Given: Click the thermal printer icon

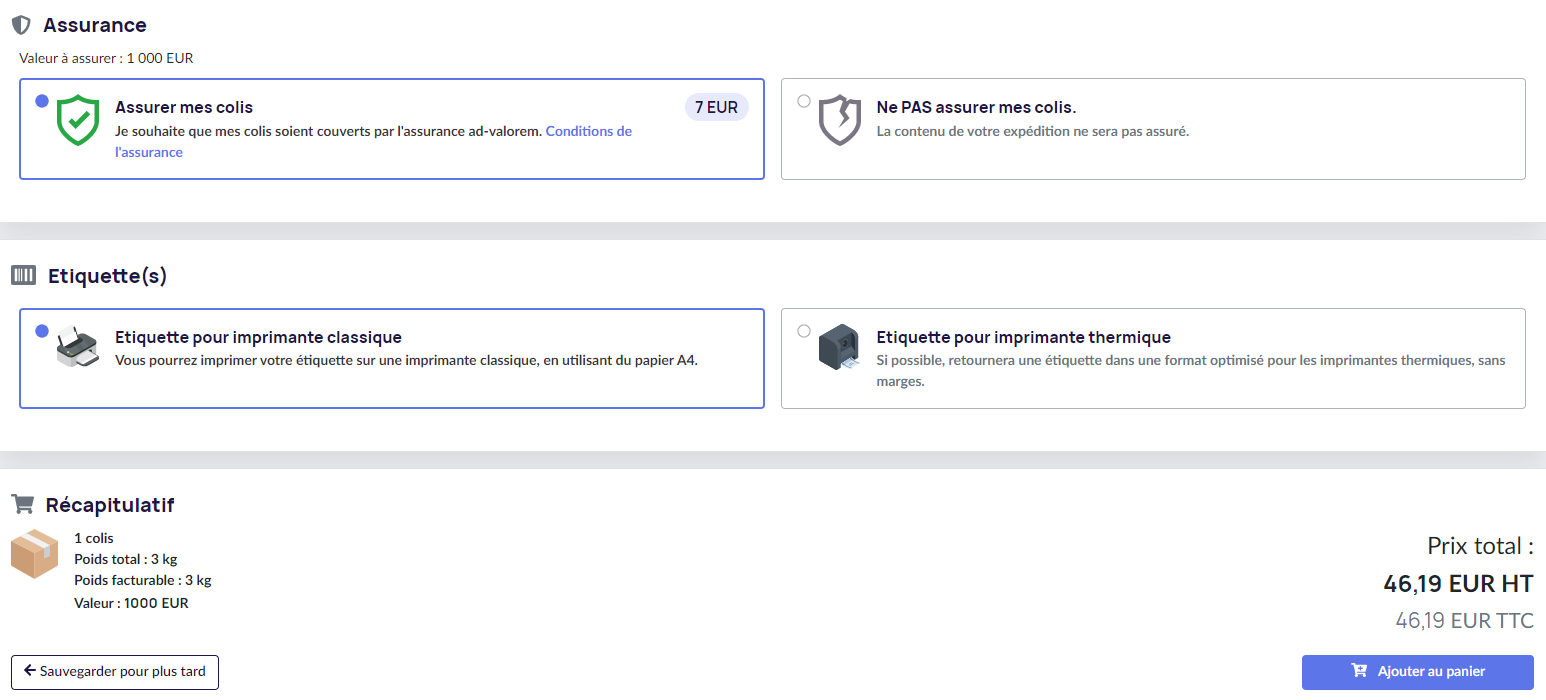Looking at the screenshot, I should (839, 348).
